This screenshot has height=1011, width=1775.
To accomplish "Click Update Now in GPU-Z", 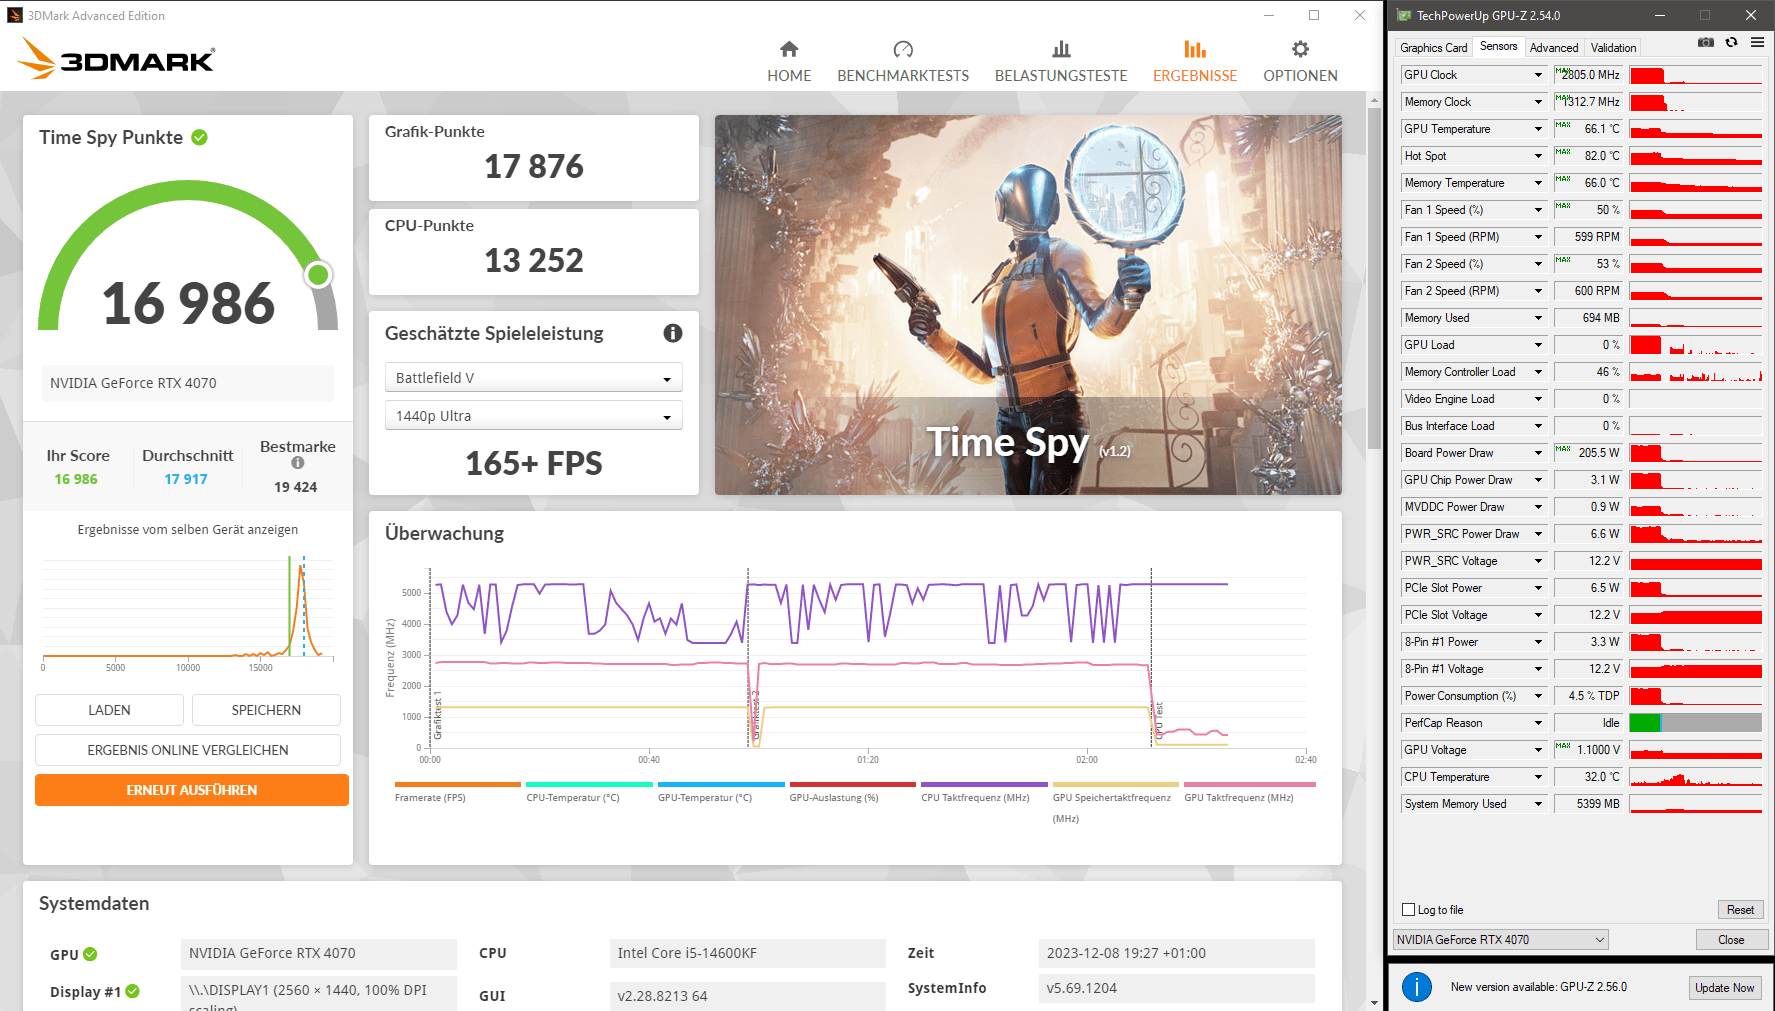I will pyautogui.click(x=1724, y=988).
